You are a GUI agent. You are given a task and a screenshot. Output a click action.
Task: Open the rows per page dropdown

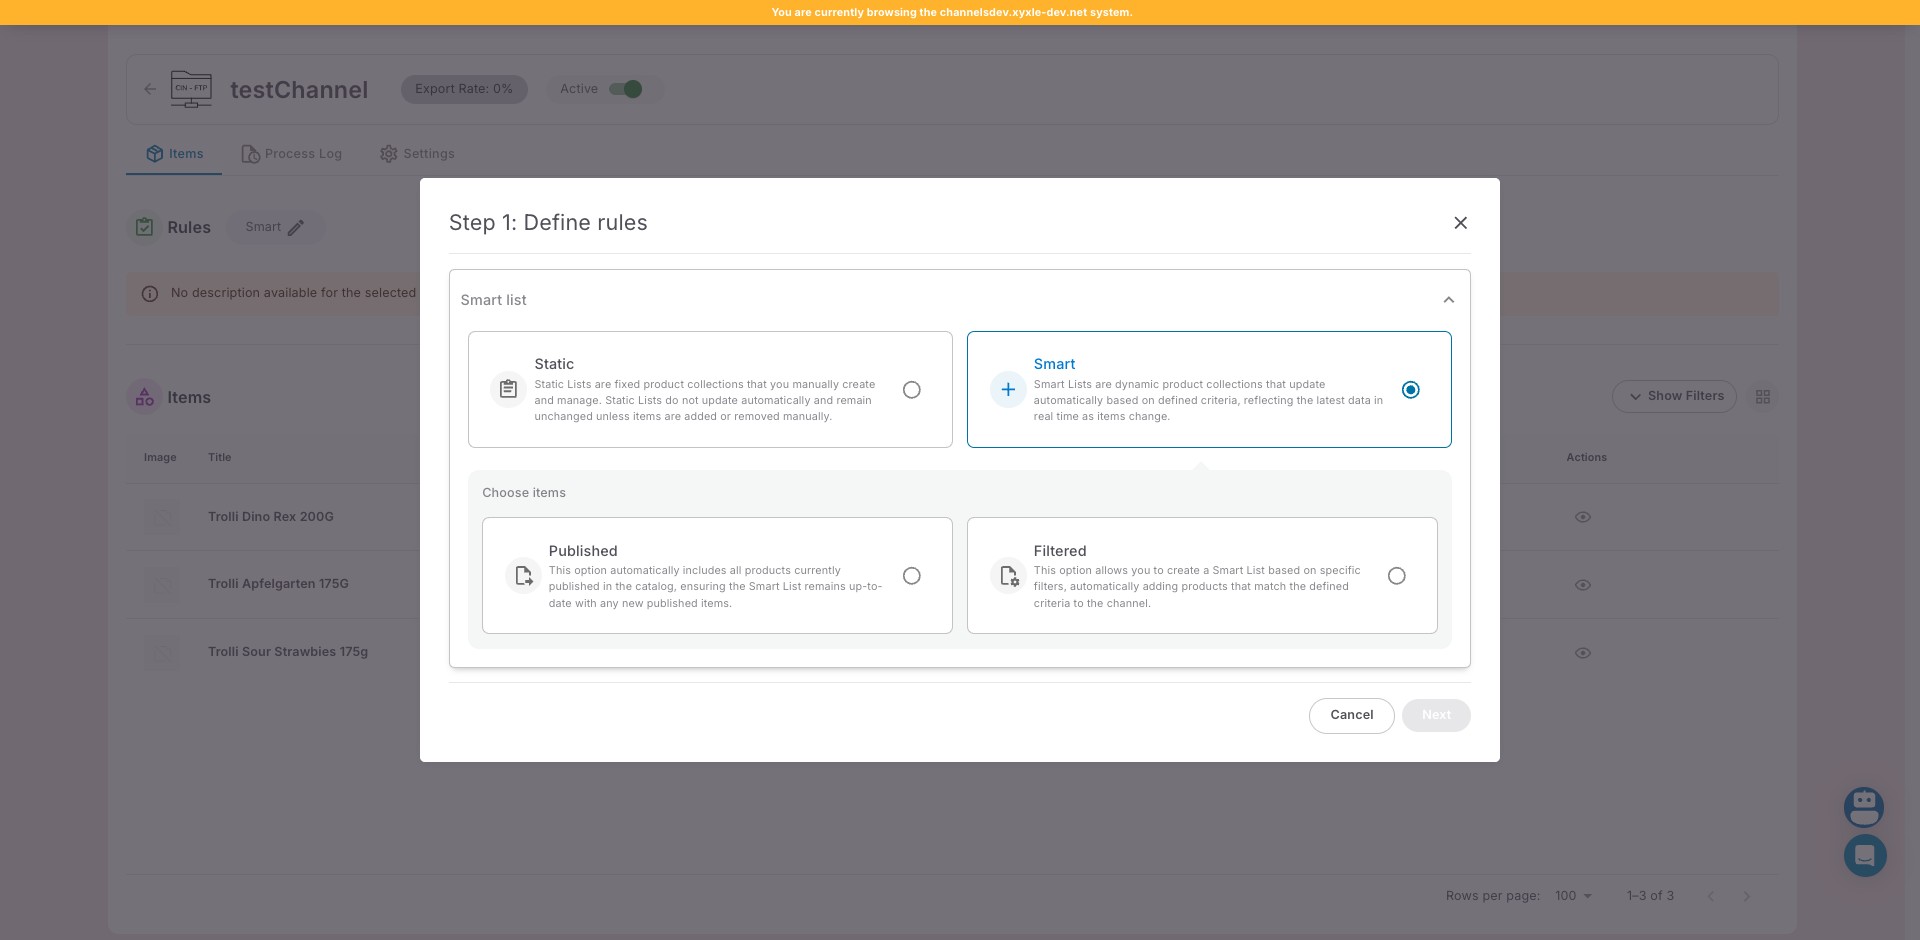(1572, 896)
